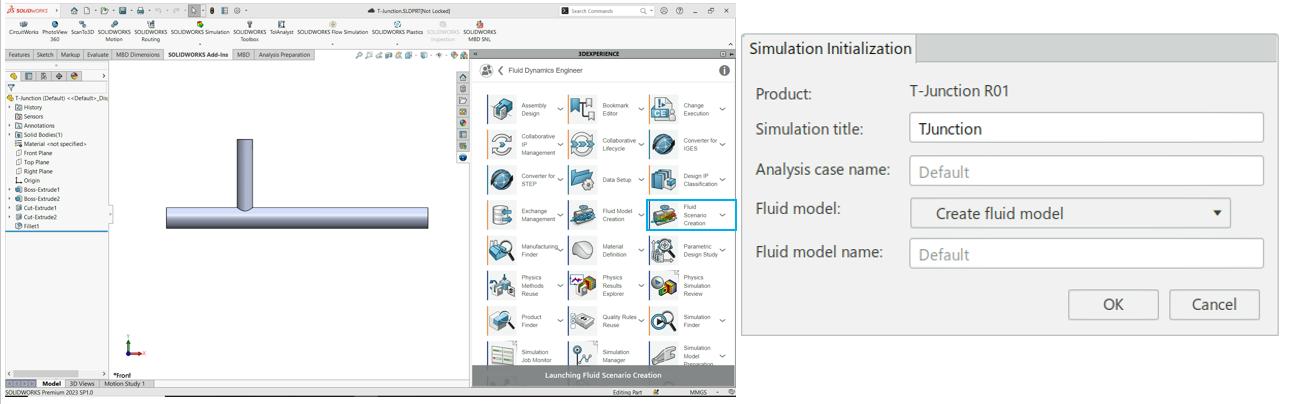
Task: Switch to the 3D Views bottom tab
Action: coord(82,383)
